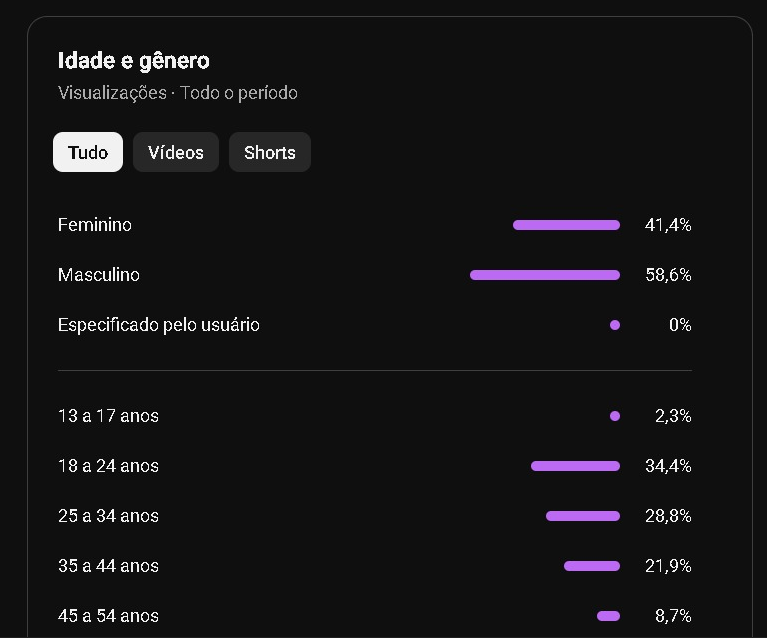Image resolution: width=767 pixels, height=638 pixels.
Task: Click the 34,4% value for ages 18–24
Action: [668, 466]
